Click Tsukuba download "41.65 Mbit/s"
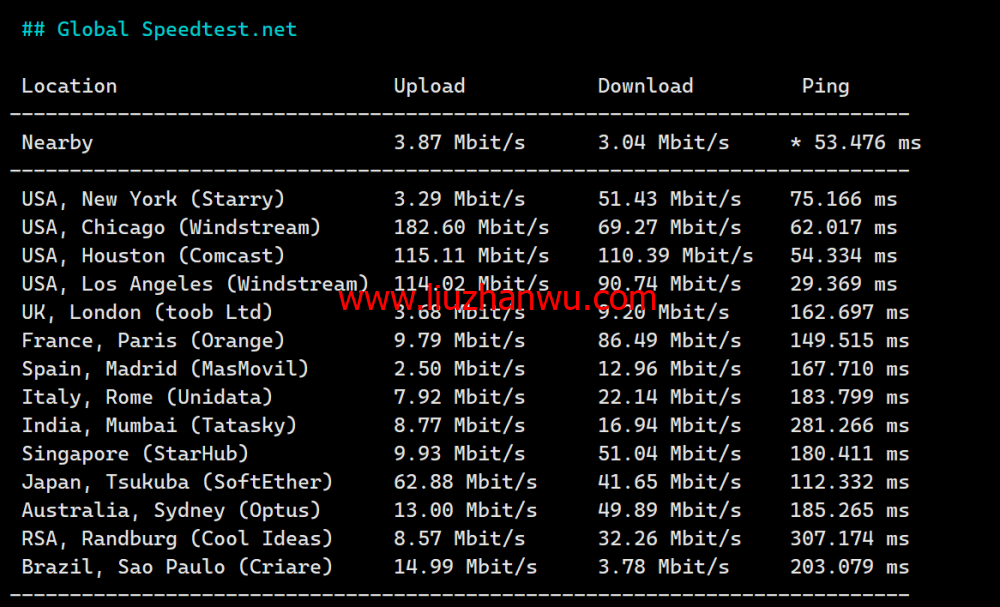Viewport: 1000px width, 607px height. pos(670,482)
